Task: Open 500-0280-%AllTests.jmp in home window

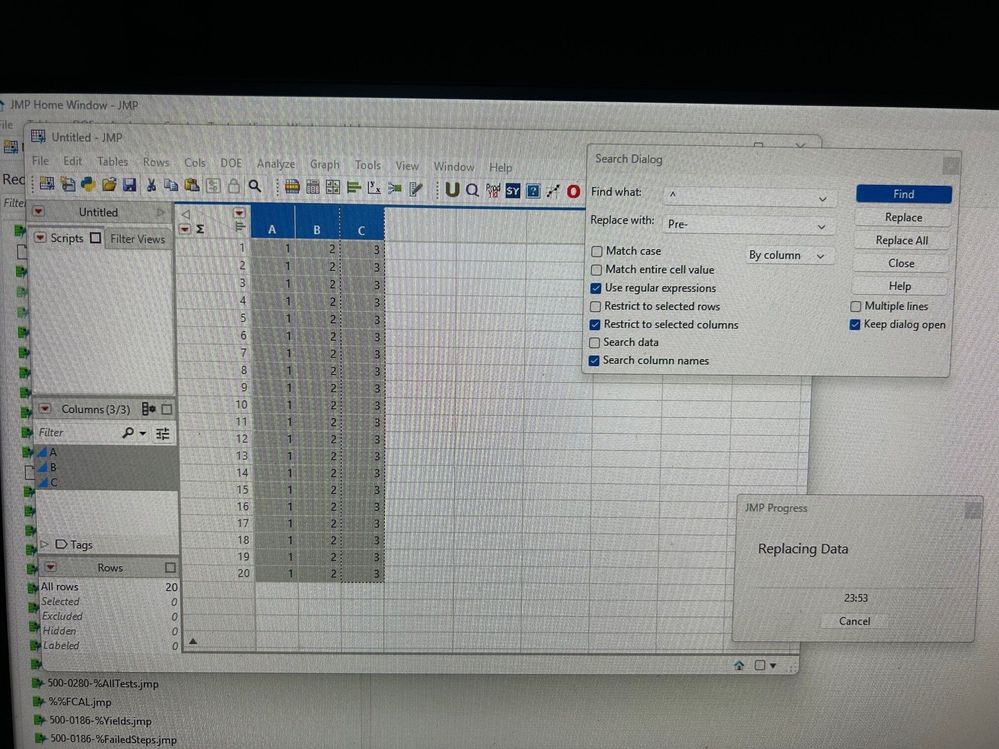Action: click(103, 683)
